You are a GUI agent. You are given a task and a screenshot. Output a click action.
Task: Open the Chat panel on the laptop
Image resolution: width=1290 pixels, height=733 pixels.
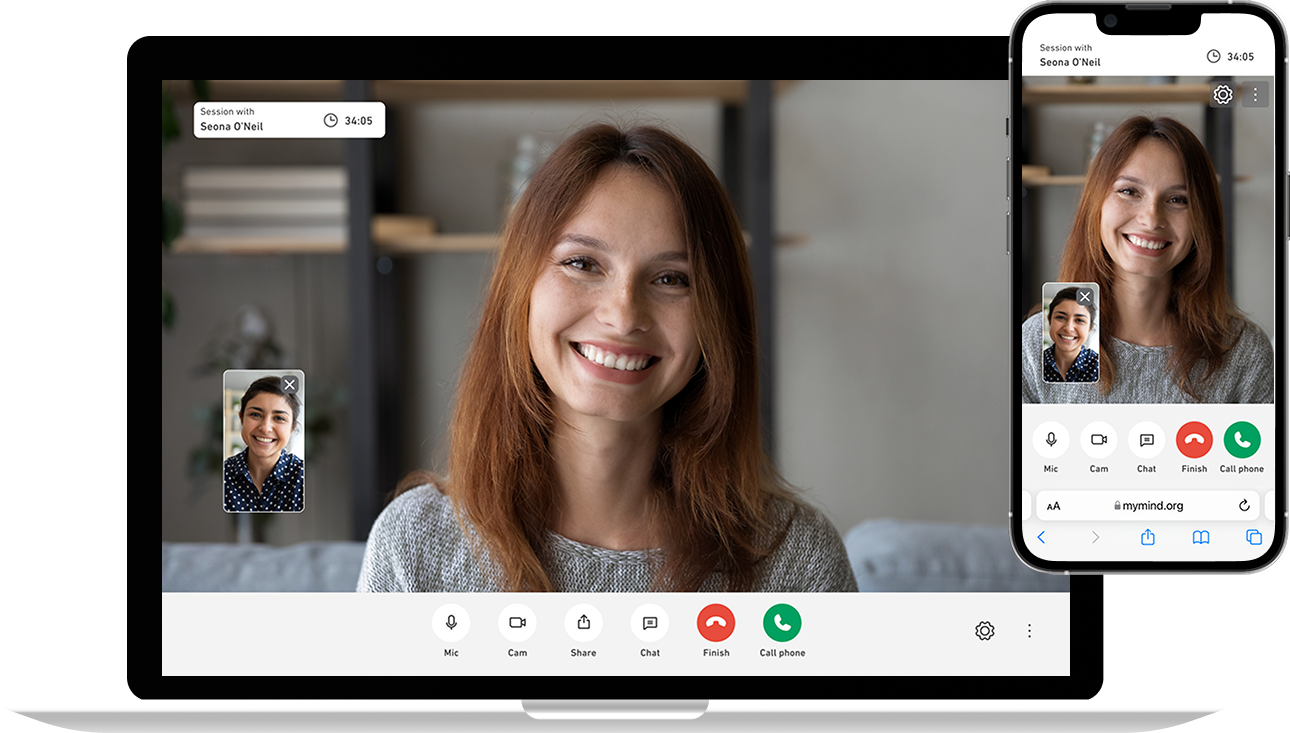[650, 623]
